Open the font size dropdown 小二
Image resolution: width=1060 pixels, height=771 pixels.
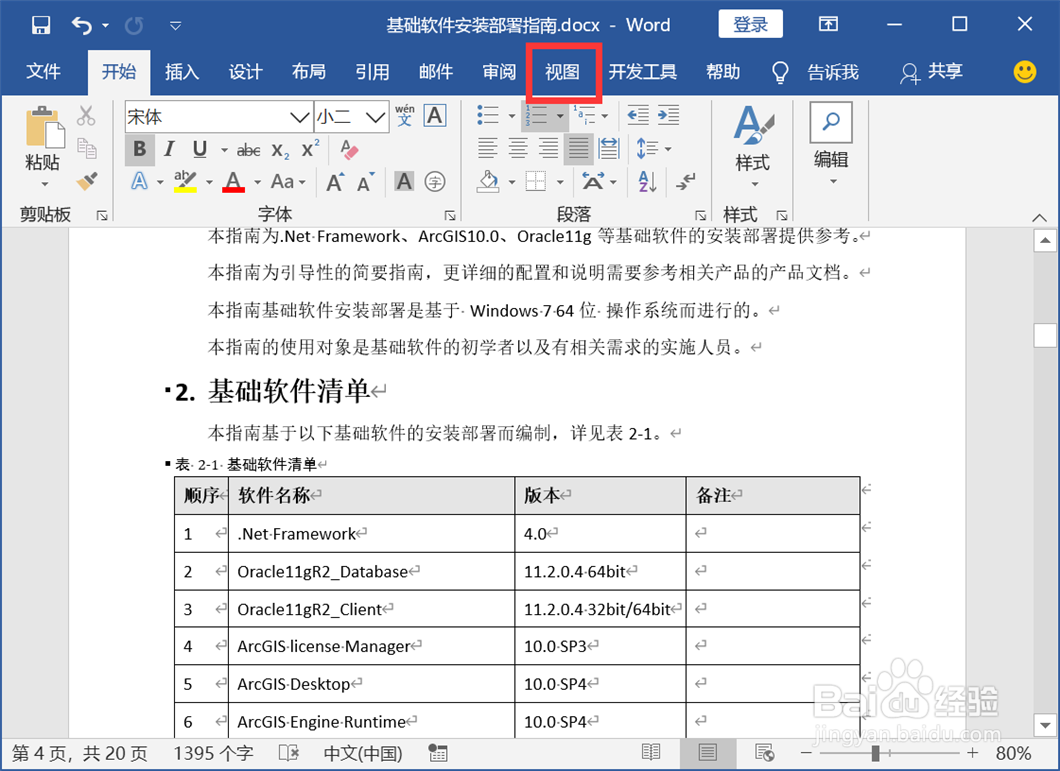point(375,117)
